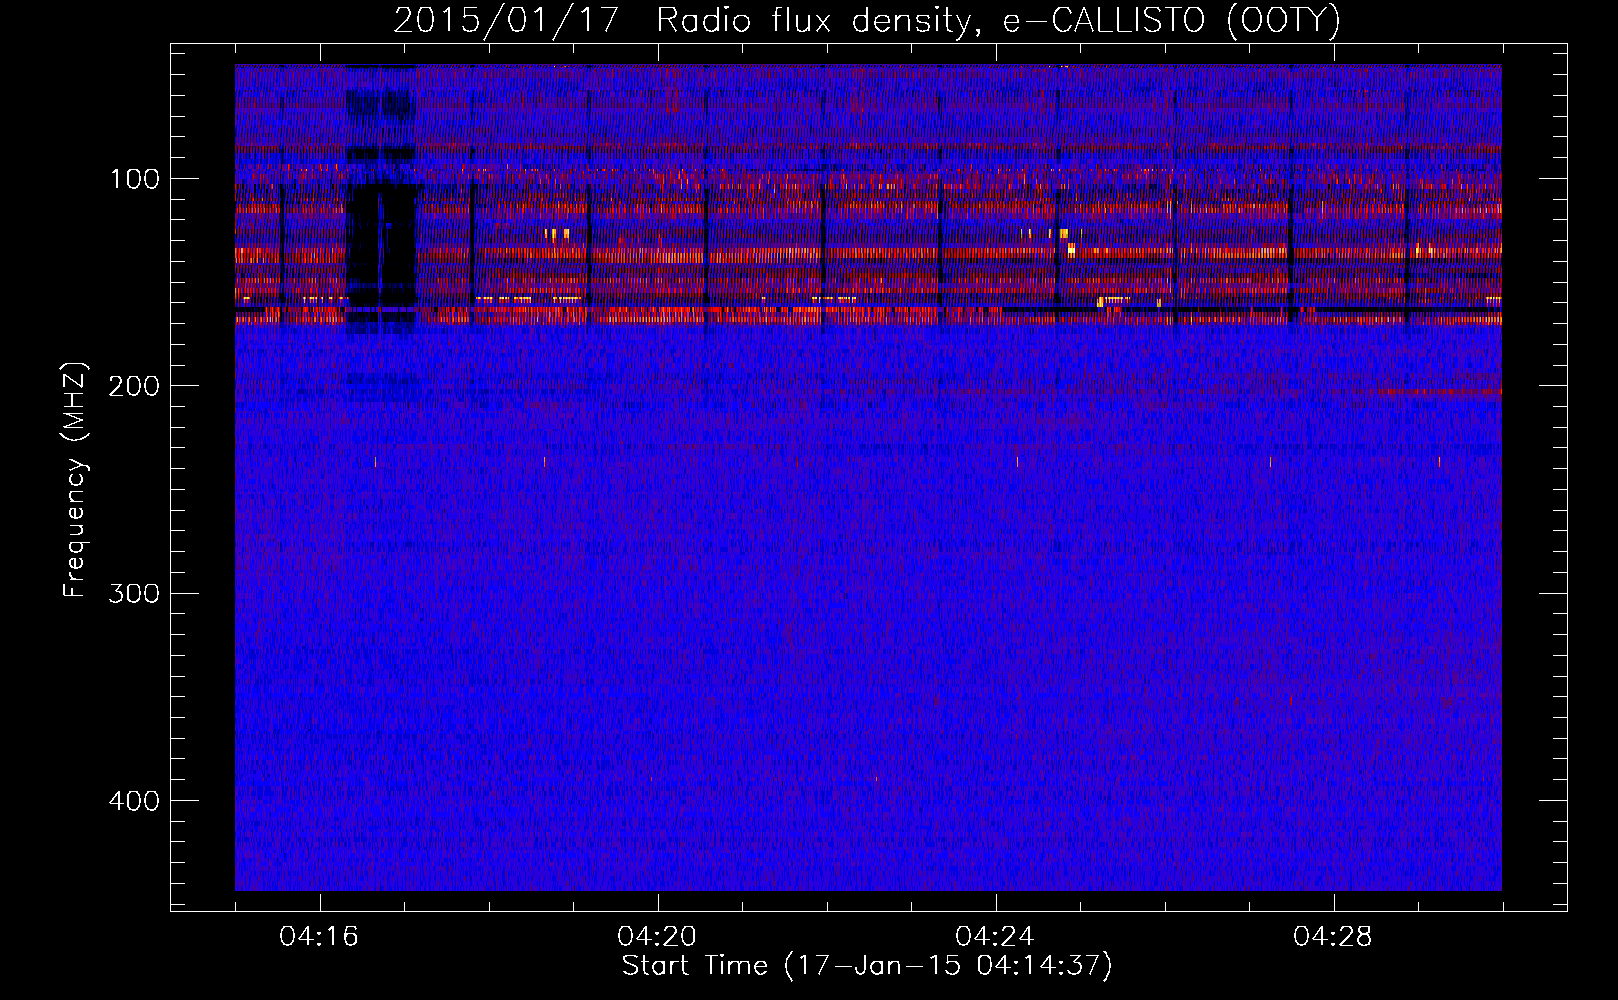Click the '04:20' time tick label

tap(657, 937)
